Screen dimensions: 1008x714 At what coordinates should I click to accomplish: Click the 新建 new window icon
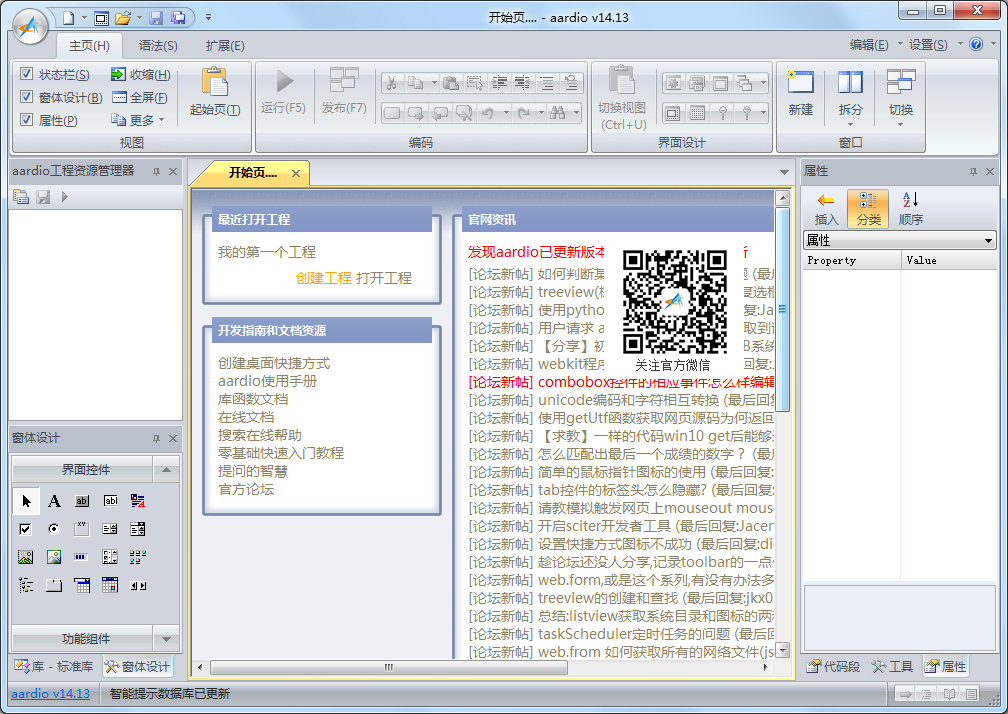[x=800, y=82]
